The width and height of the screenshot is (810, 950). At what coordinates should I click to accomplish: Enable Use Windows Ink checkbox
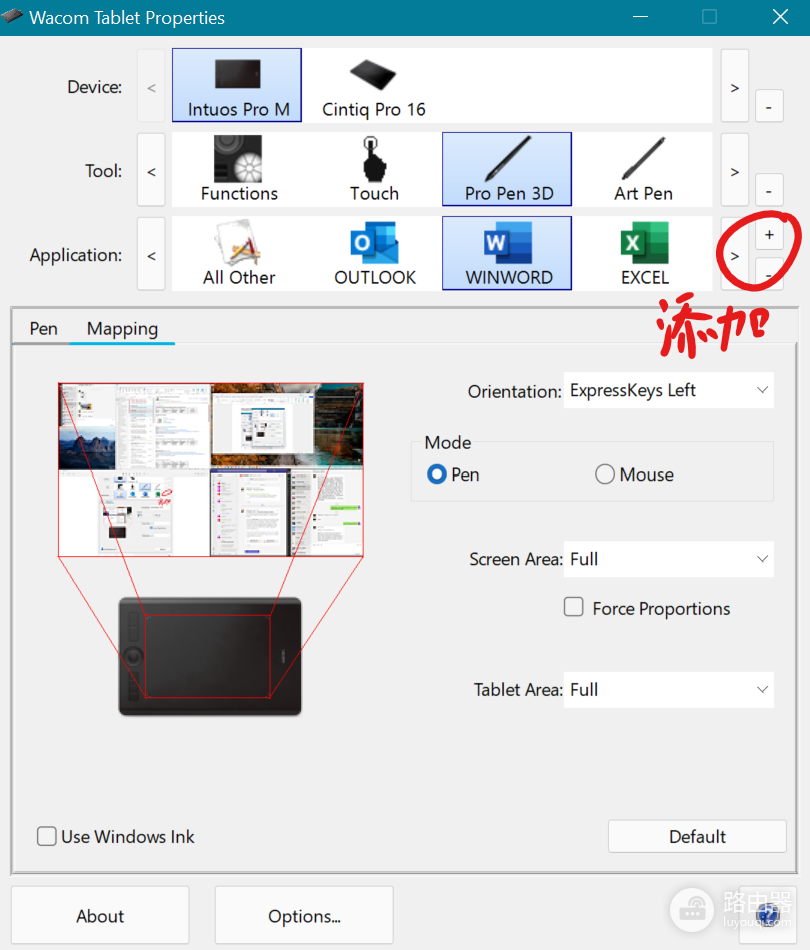tap(47, 836)
